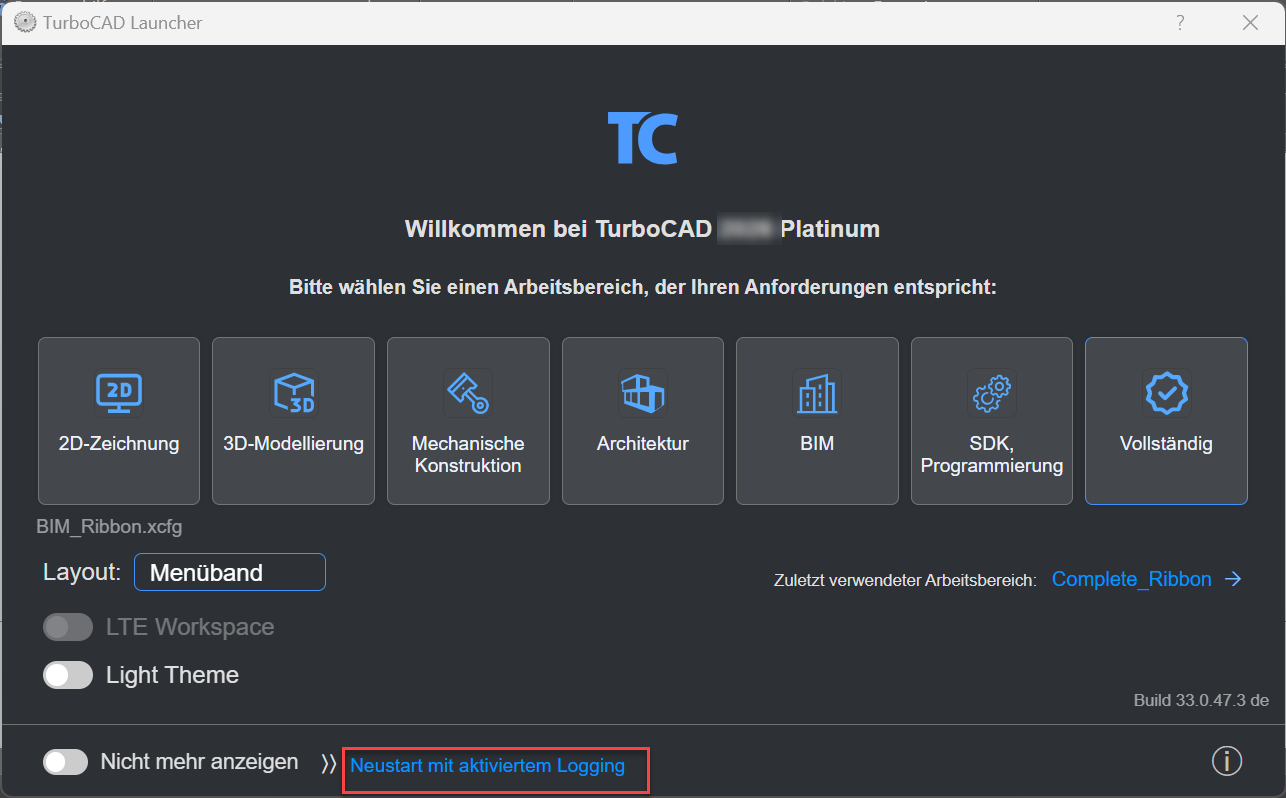
Task: Click the Build 33.0.47.3 de version text
Action: 1201,700
